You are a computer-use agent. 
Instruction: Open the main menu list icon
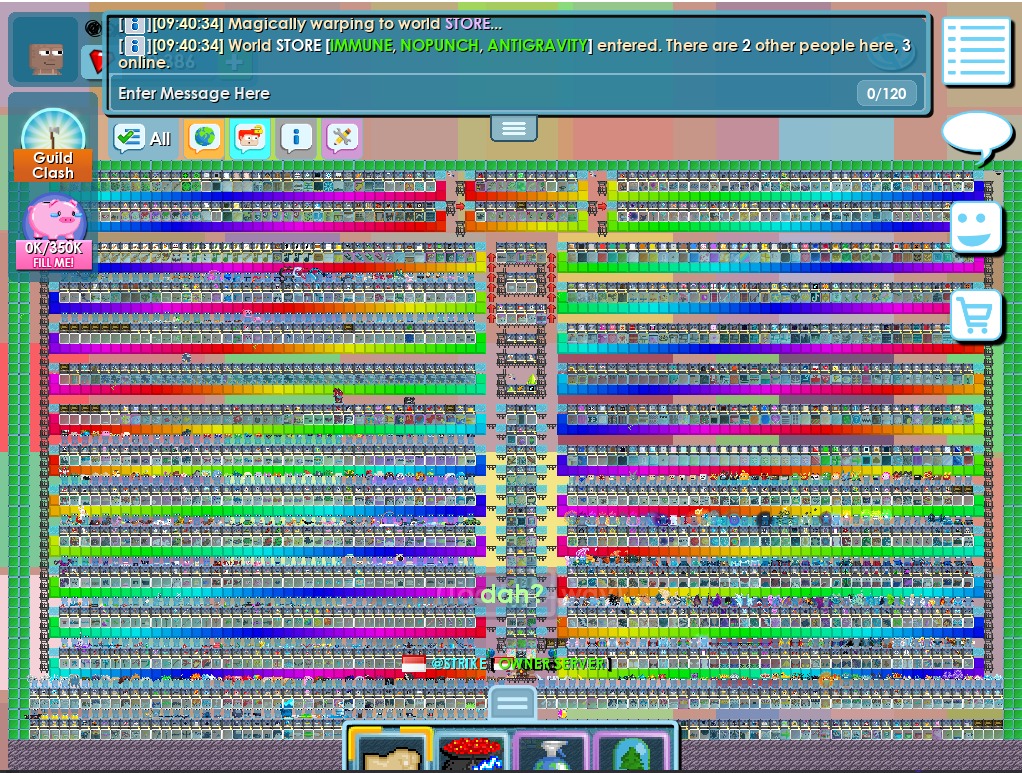[x=976, y=51]
